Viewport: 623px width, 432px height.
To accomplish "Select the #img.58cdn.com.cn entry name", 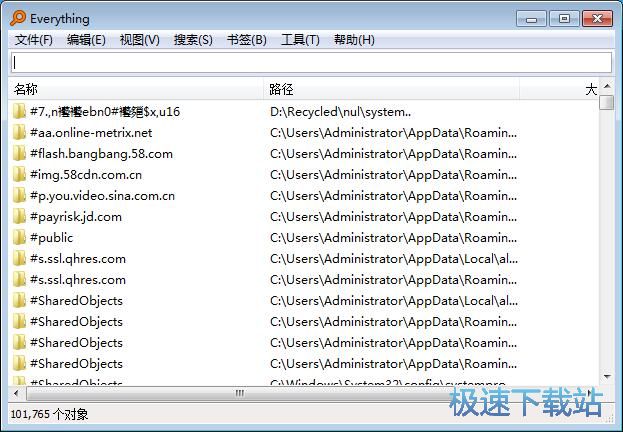I will (86, 174).
